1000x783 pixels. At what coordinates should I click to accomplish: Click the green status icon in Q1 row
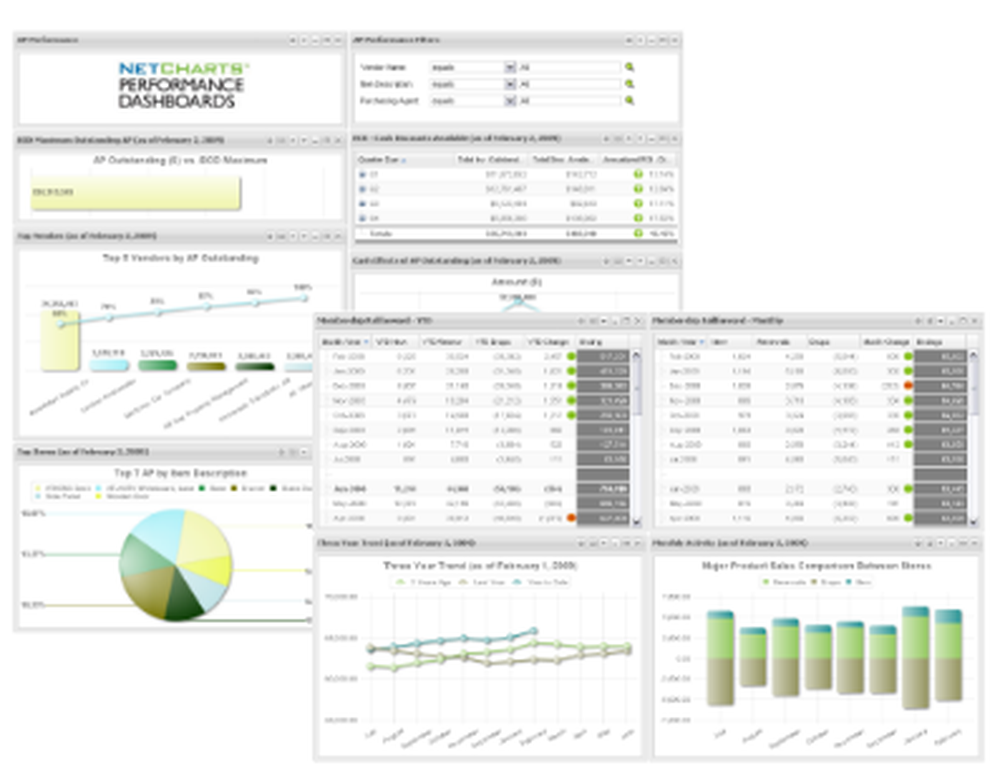[638, 174]
